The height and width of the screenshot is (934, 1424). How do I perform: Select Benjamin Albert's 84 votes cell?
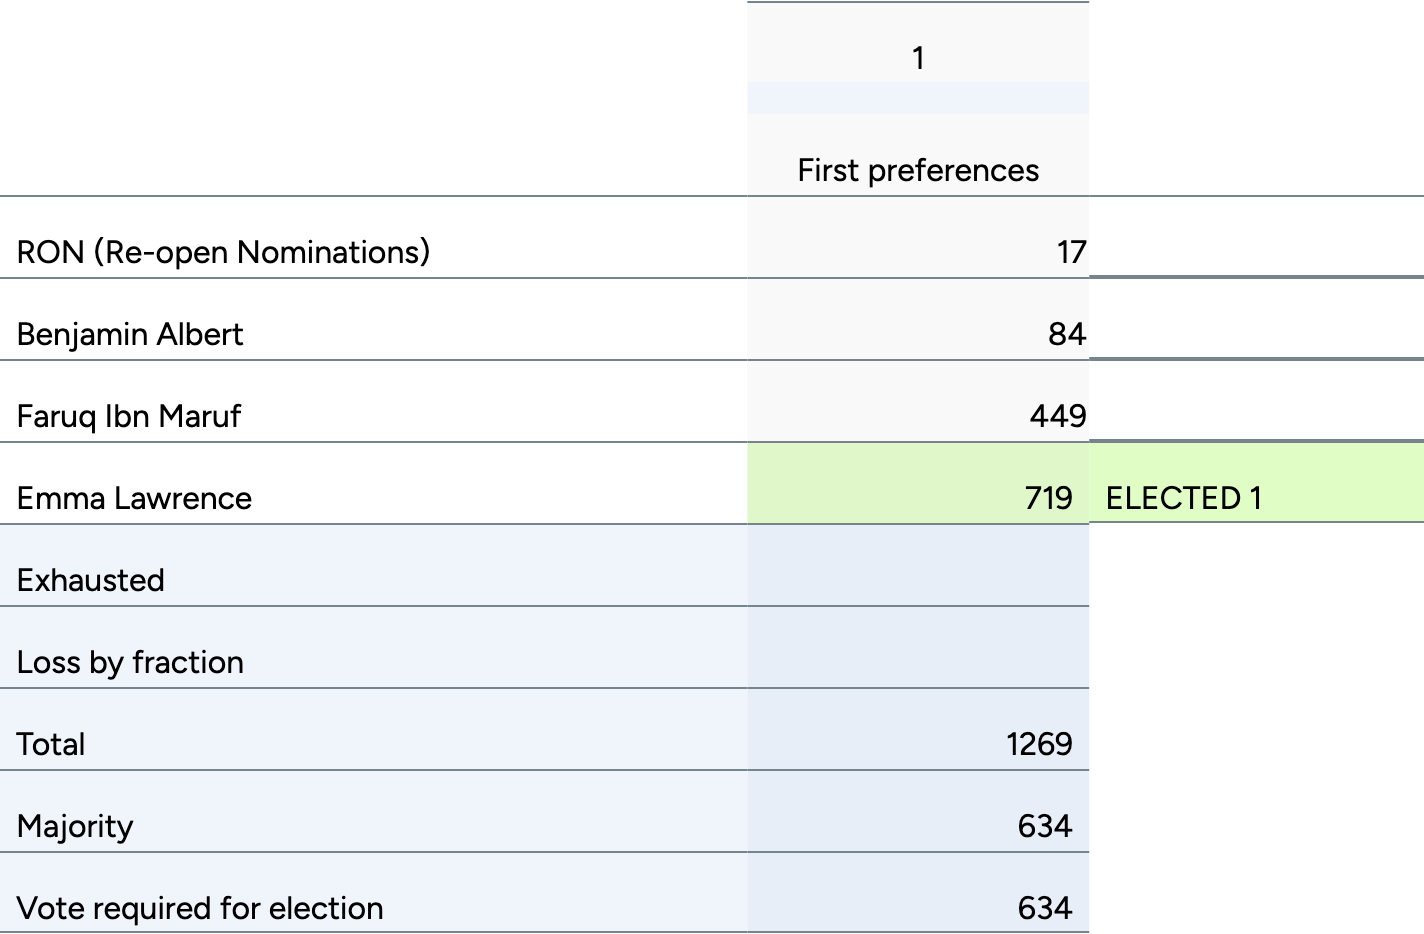[1066, 334]
